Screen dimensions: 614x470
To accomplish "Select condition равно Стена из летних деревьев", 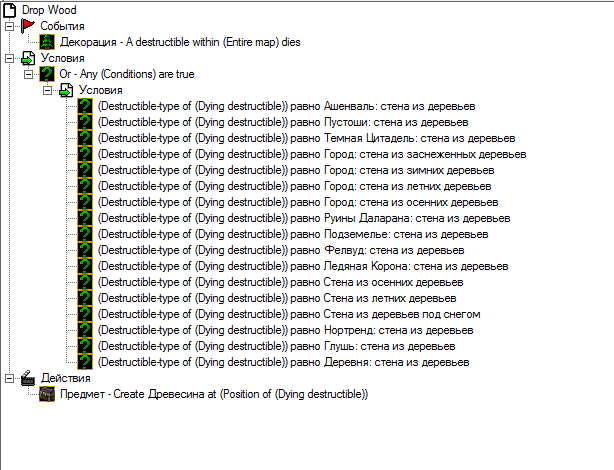I will click(277, 298).
